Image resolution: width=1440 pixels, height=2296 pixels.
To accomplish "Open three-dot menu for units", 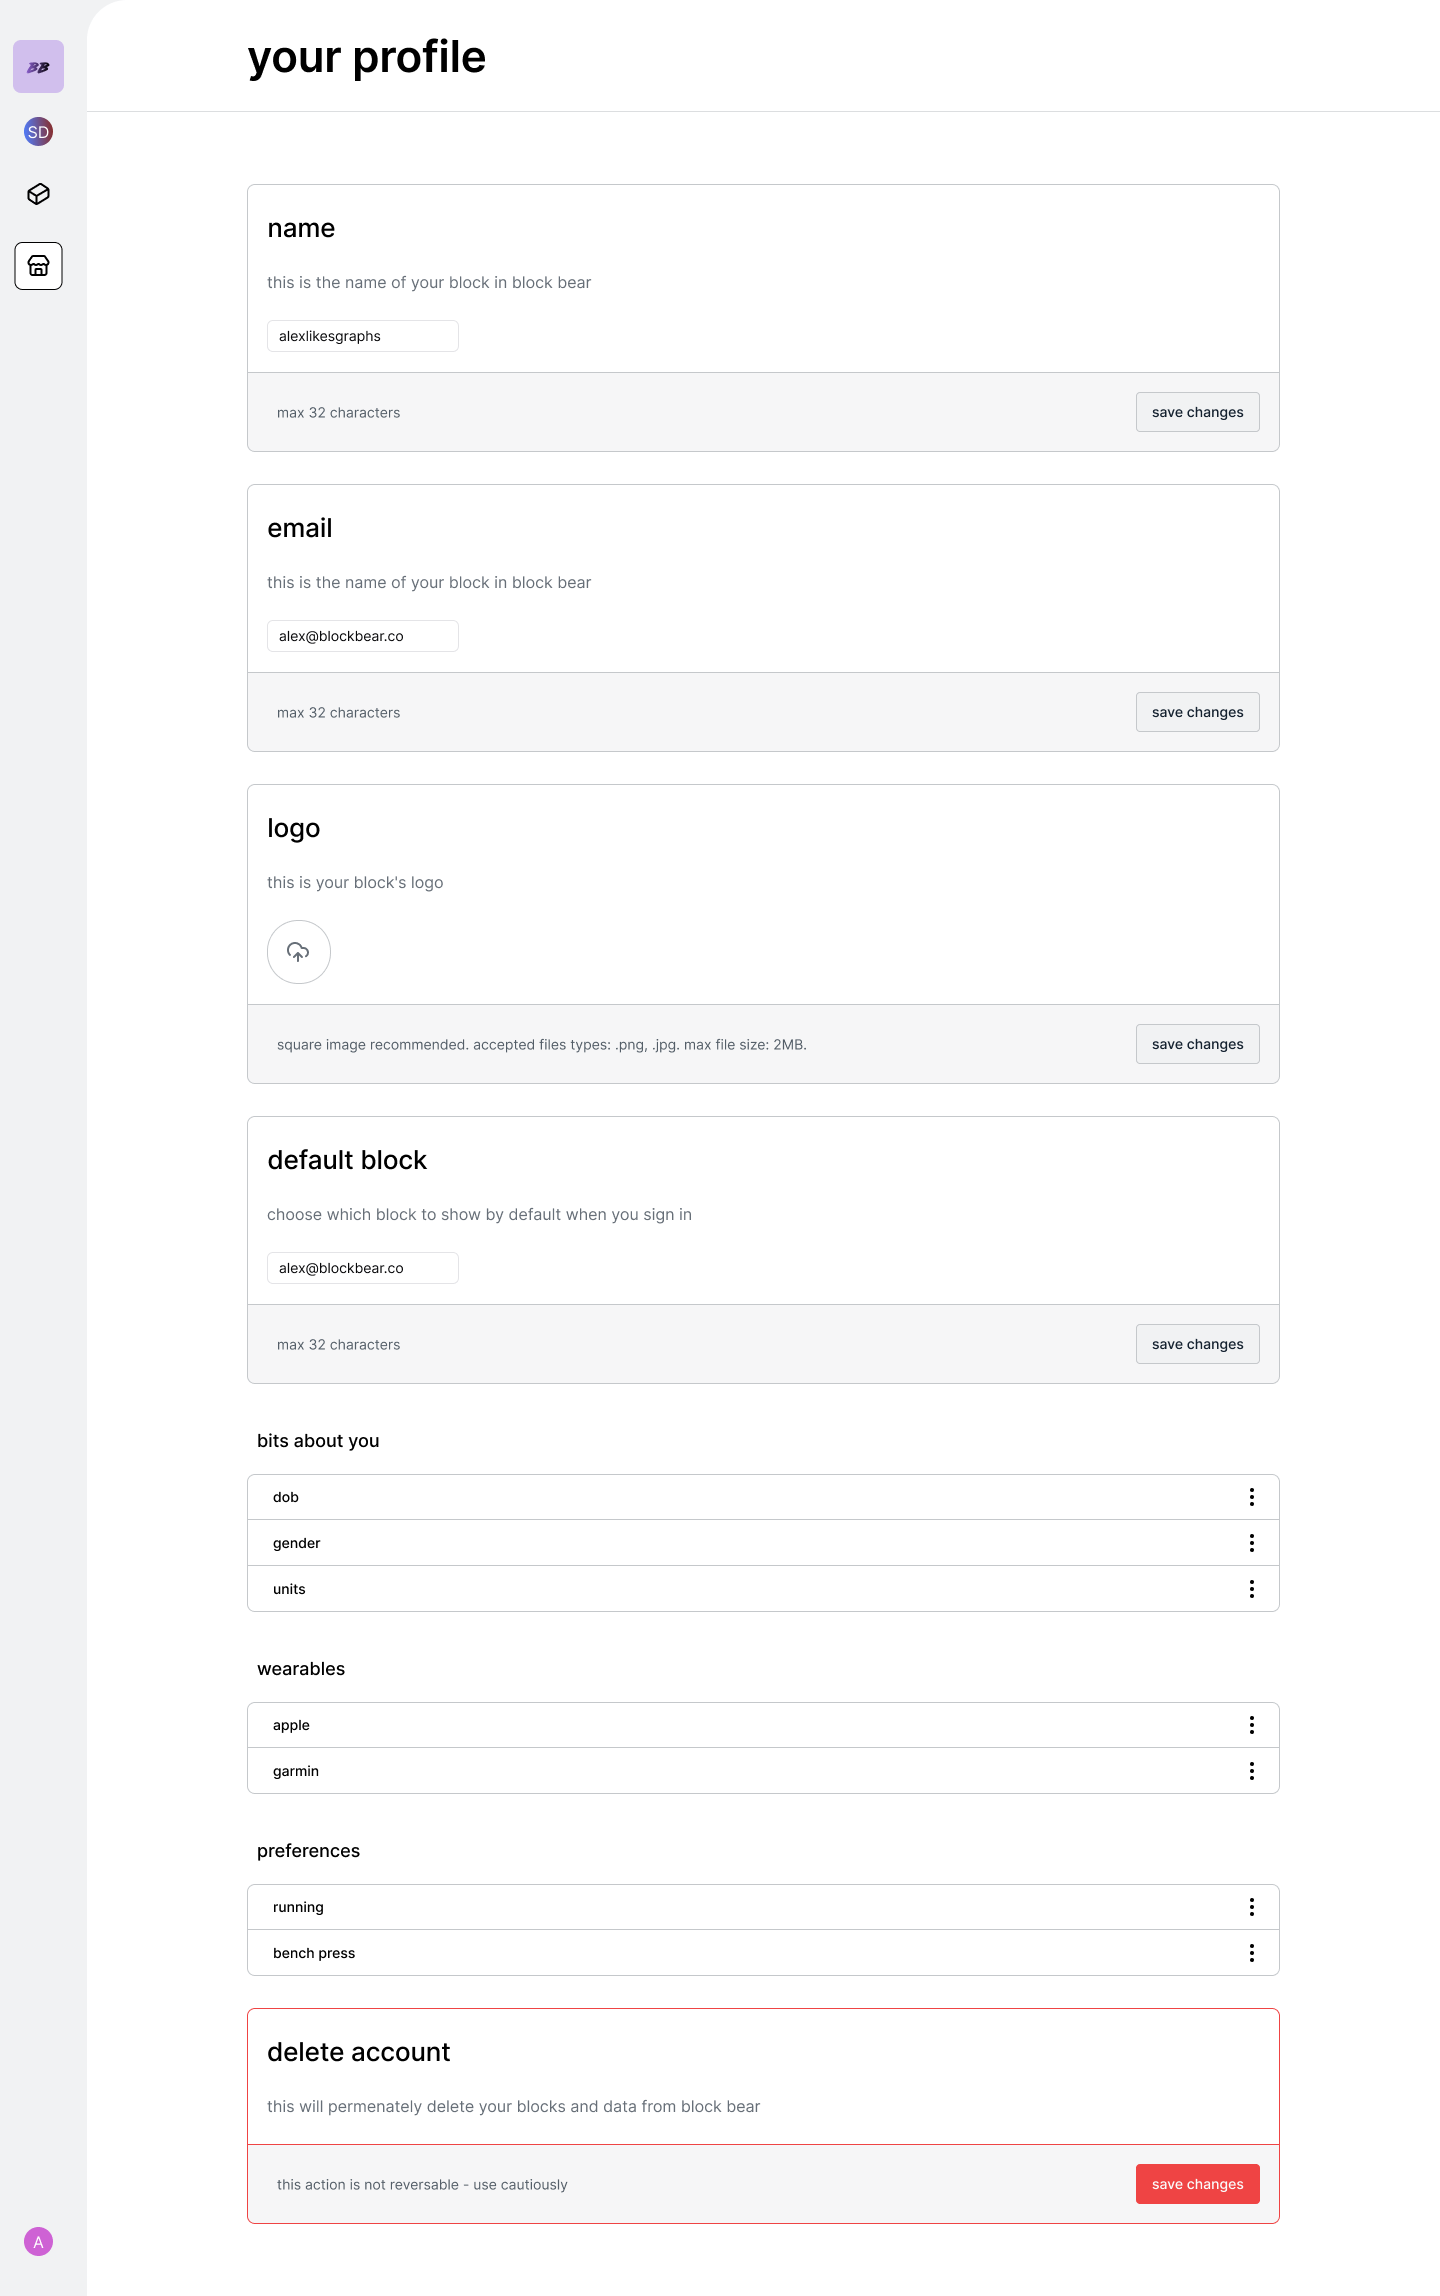I will click(x=1251, y=1589).
